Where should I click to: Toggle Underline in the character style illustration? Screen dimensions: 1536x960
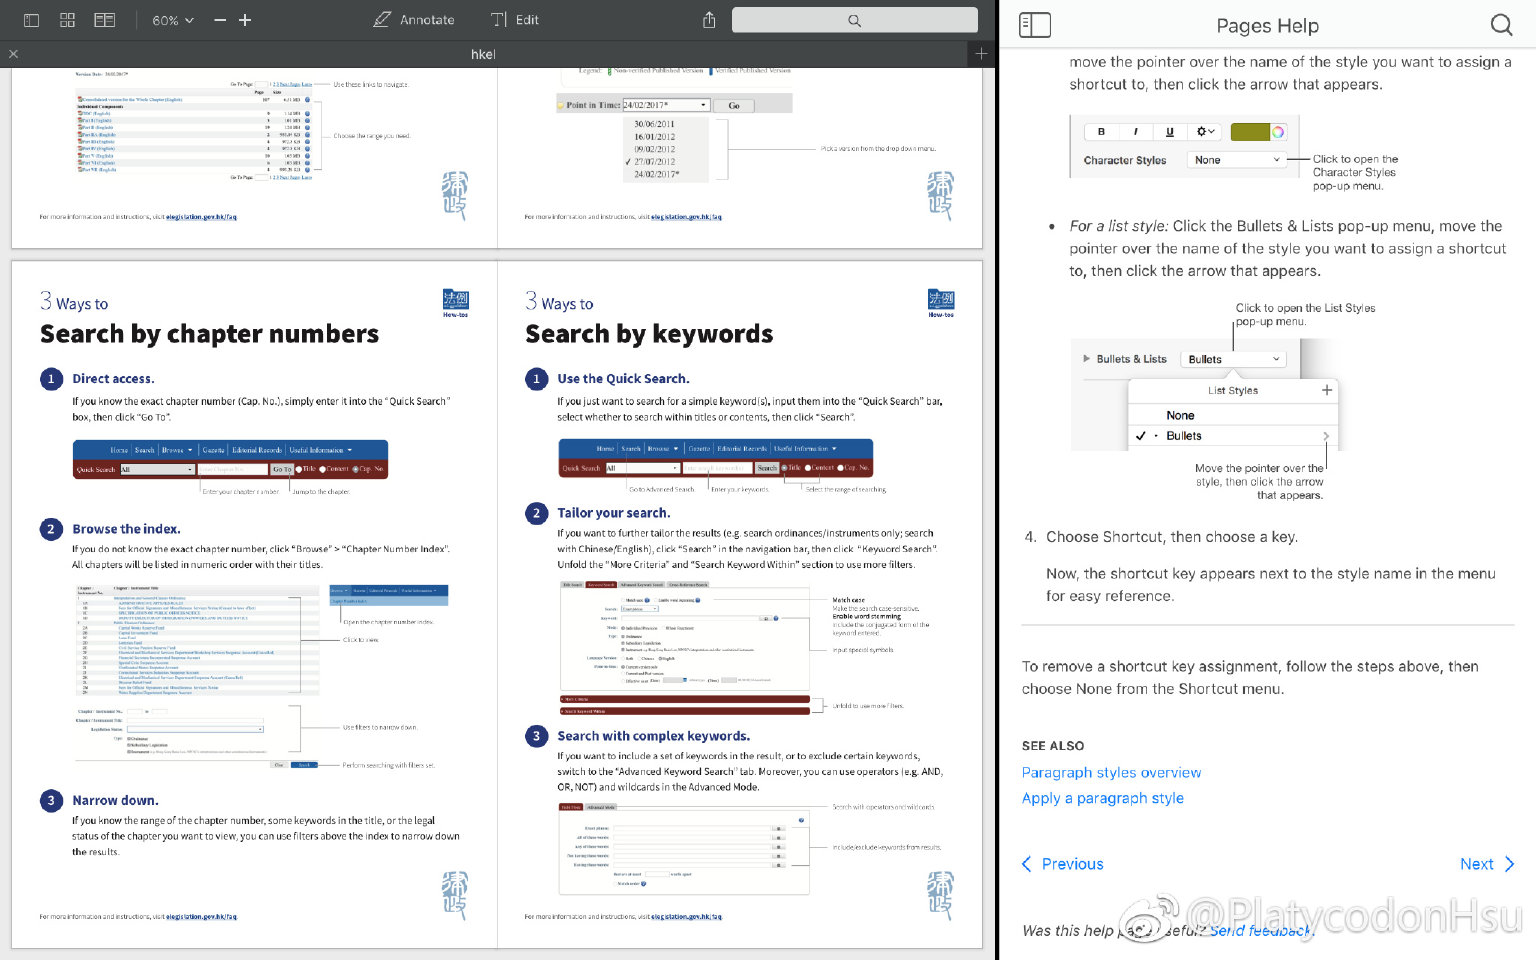[x=1169, y=131]
